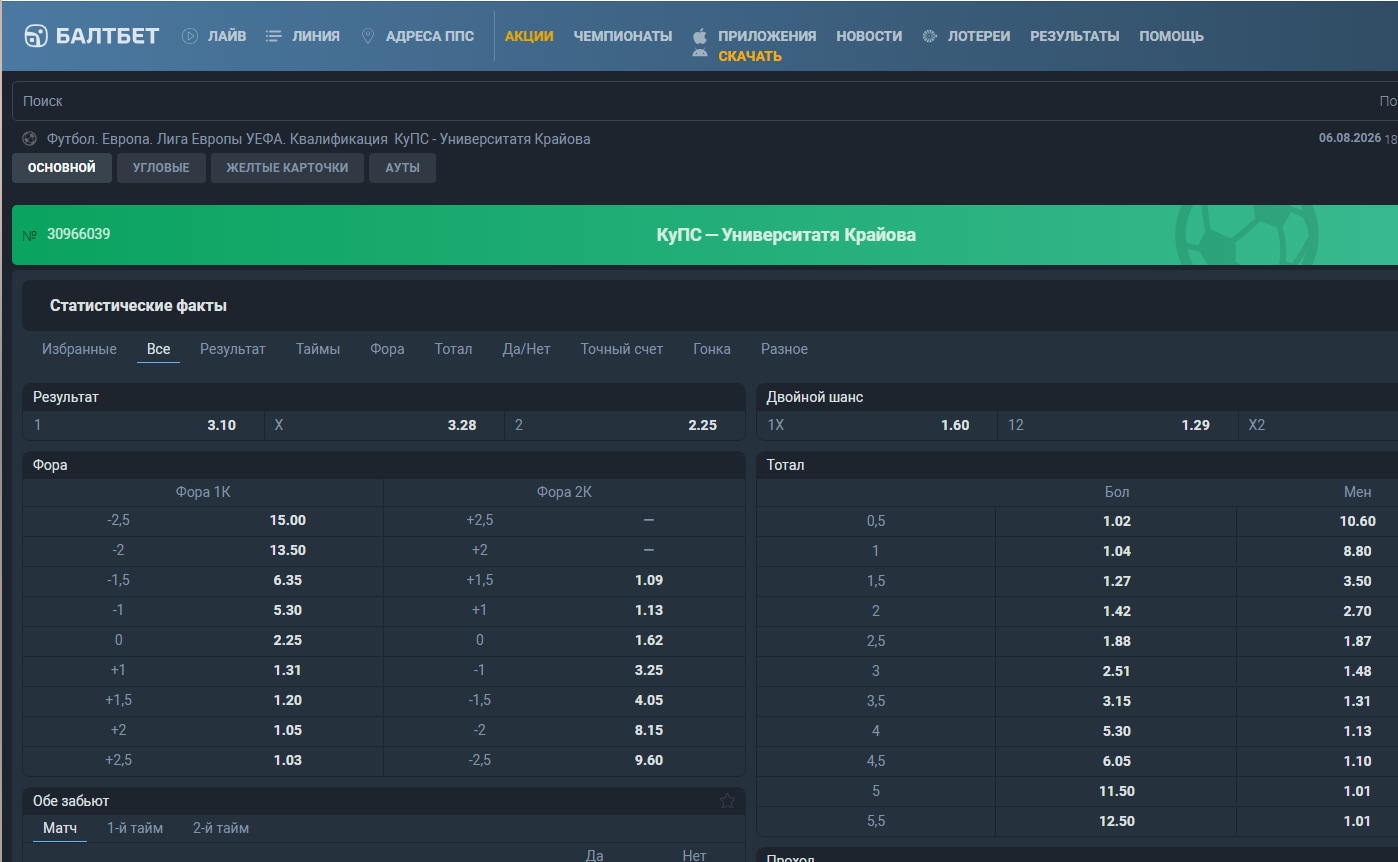Show the Избранные markets filter
Viewport: 1398px width, 862px height.
79,349
